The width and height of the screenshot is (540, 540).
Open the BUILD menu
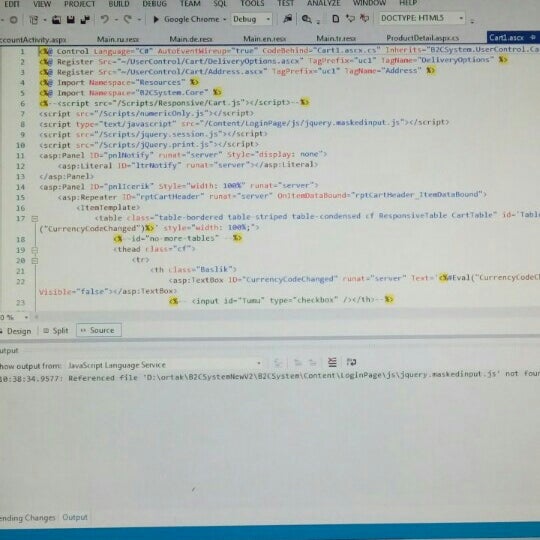click(119, 4)
